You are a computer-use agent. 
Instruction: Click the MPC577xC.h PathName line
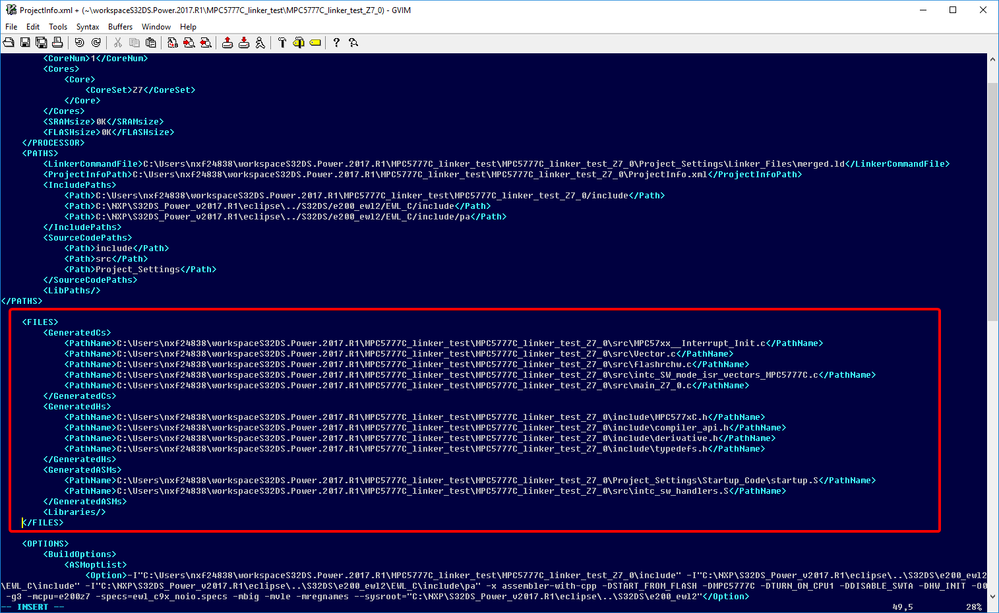coord(415,417)
